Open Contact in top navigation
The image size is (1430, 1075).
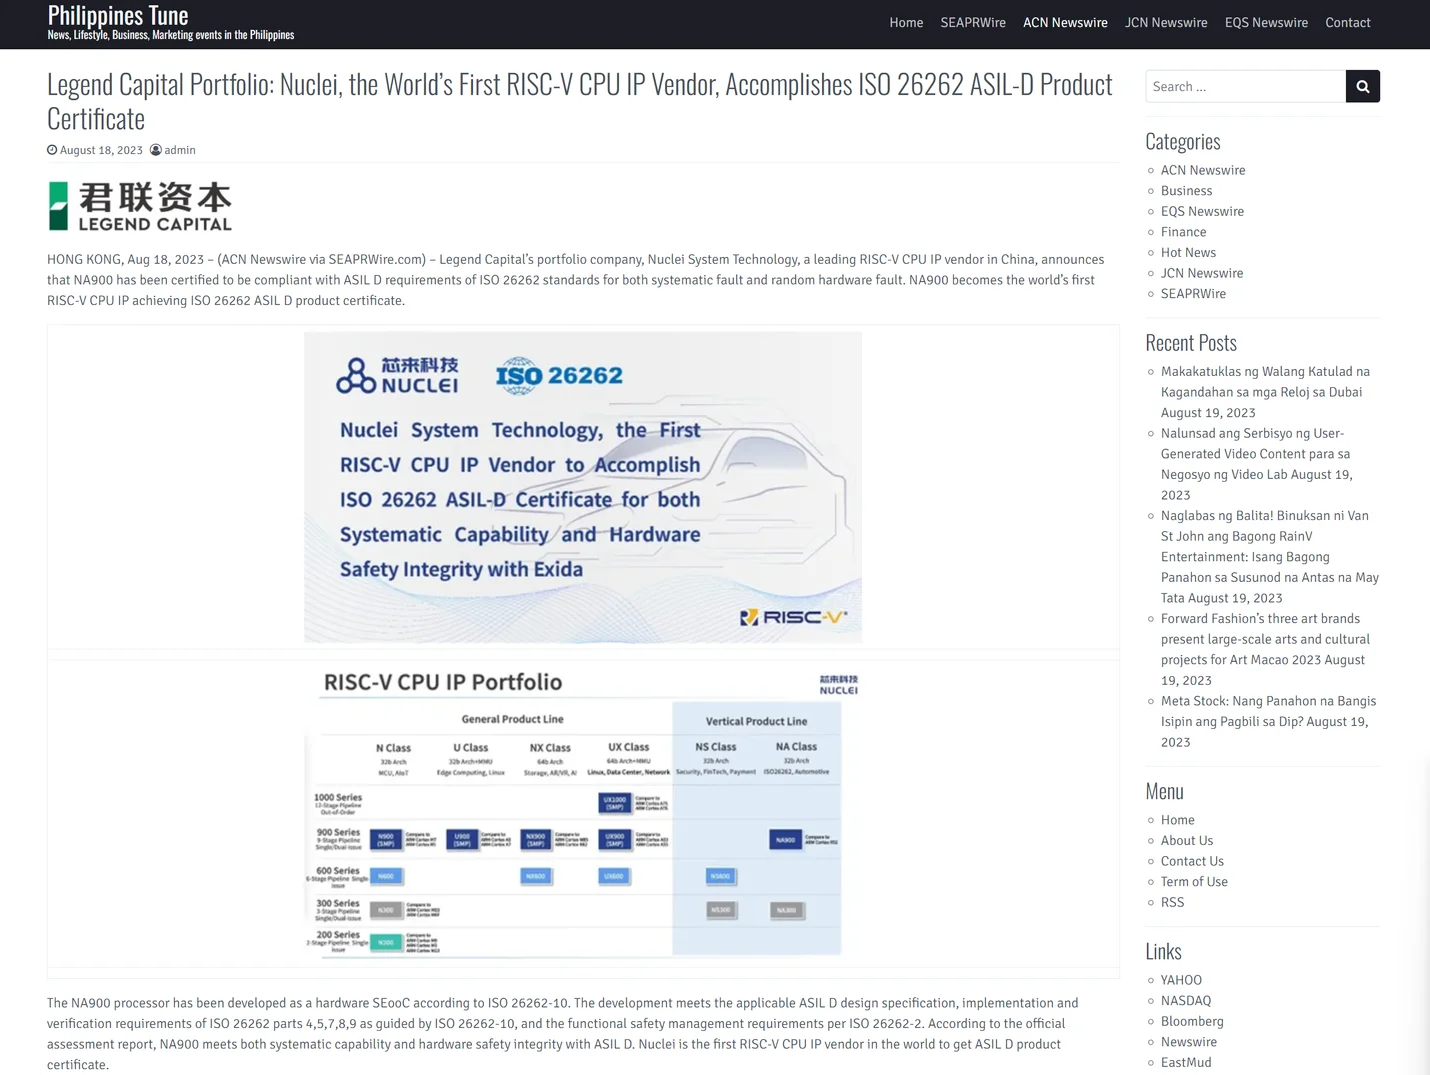pyautogui.click(x=1348, y=22)
